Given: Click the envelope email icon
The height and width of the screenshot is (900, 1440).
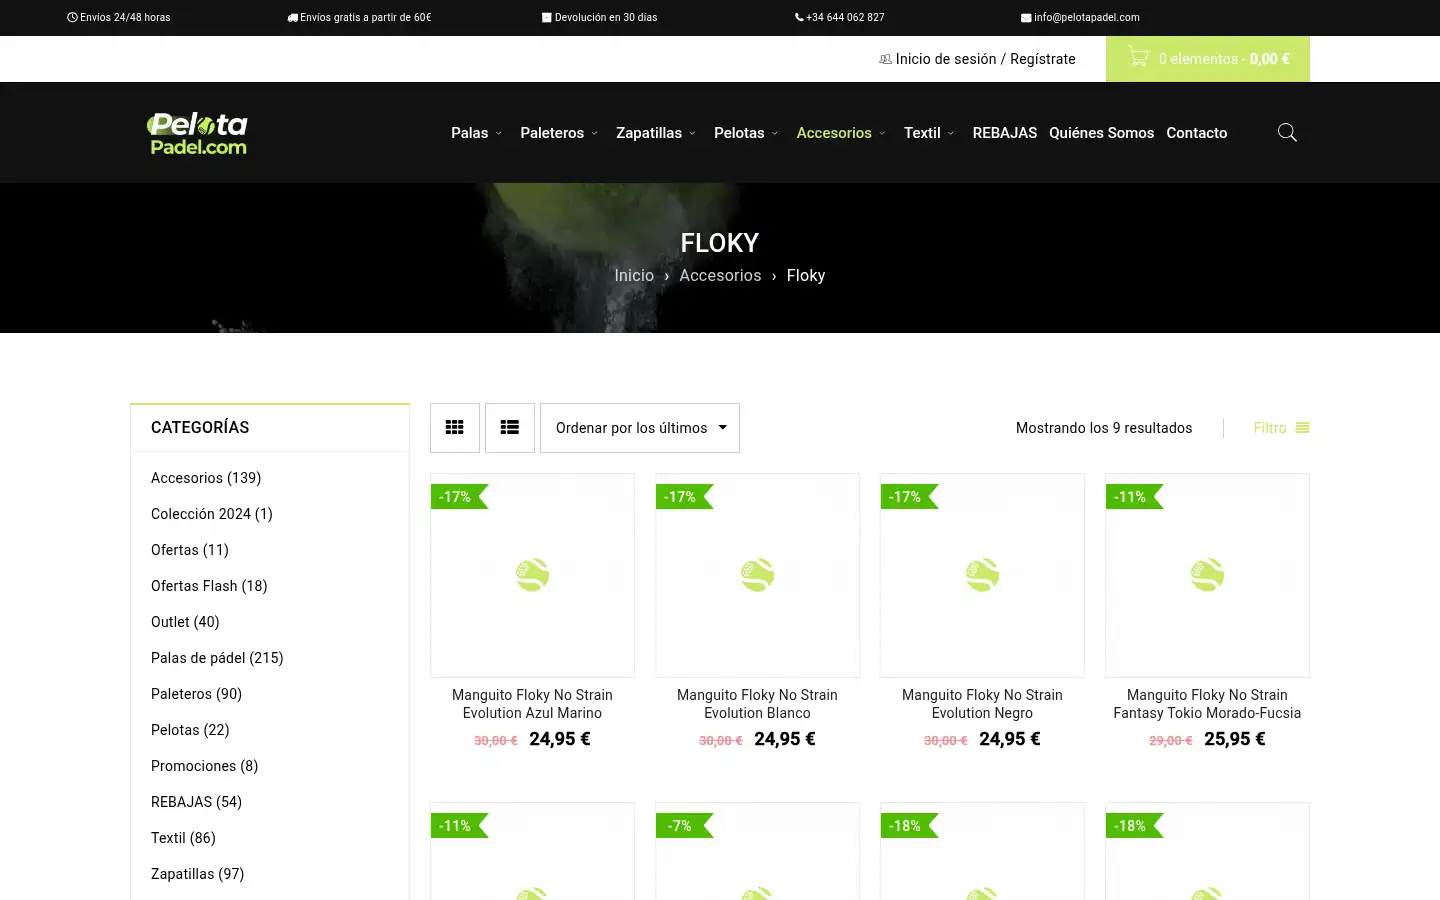Looking at the screenshot, I should [x=1026, y=17].
